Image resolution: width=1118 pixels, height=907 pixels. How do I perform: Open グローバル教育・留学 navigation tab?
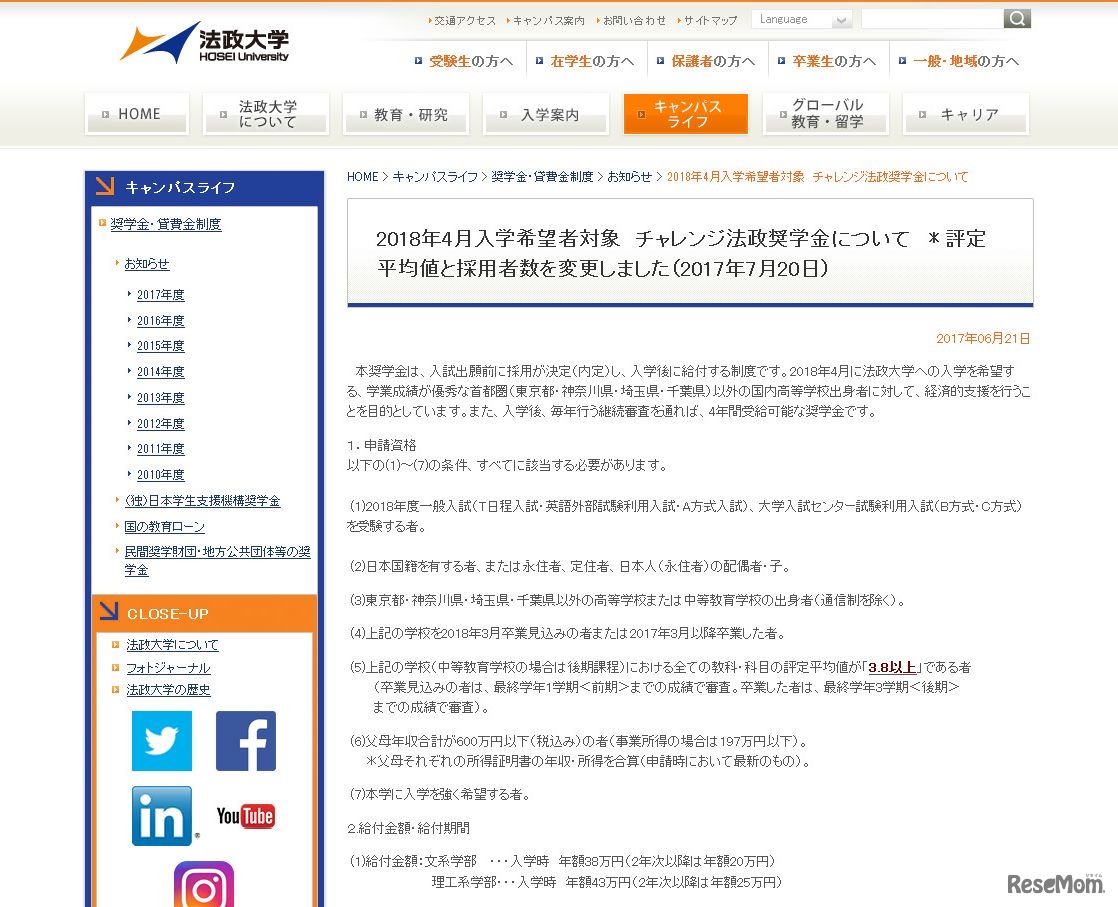(x=826, y=113)
